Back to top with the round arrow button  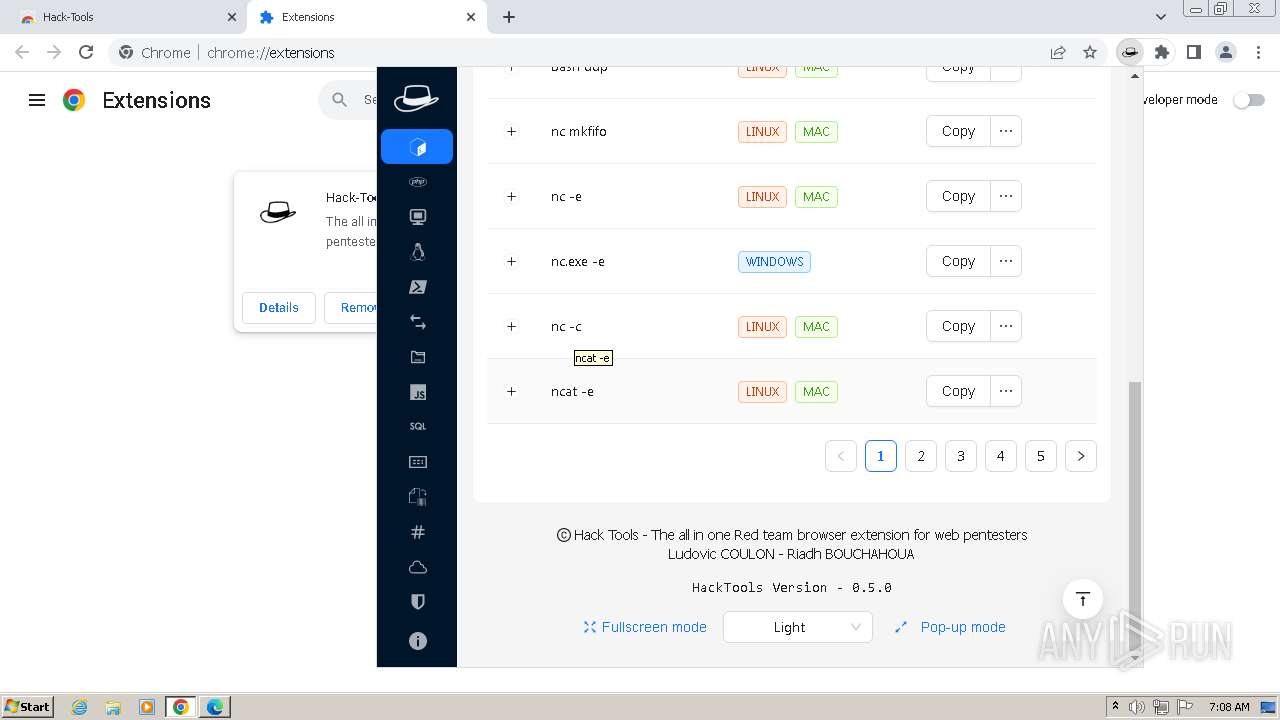pos(1082,599)
